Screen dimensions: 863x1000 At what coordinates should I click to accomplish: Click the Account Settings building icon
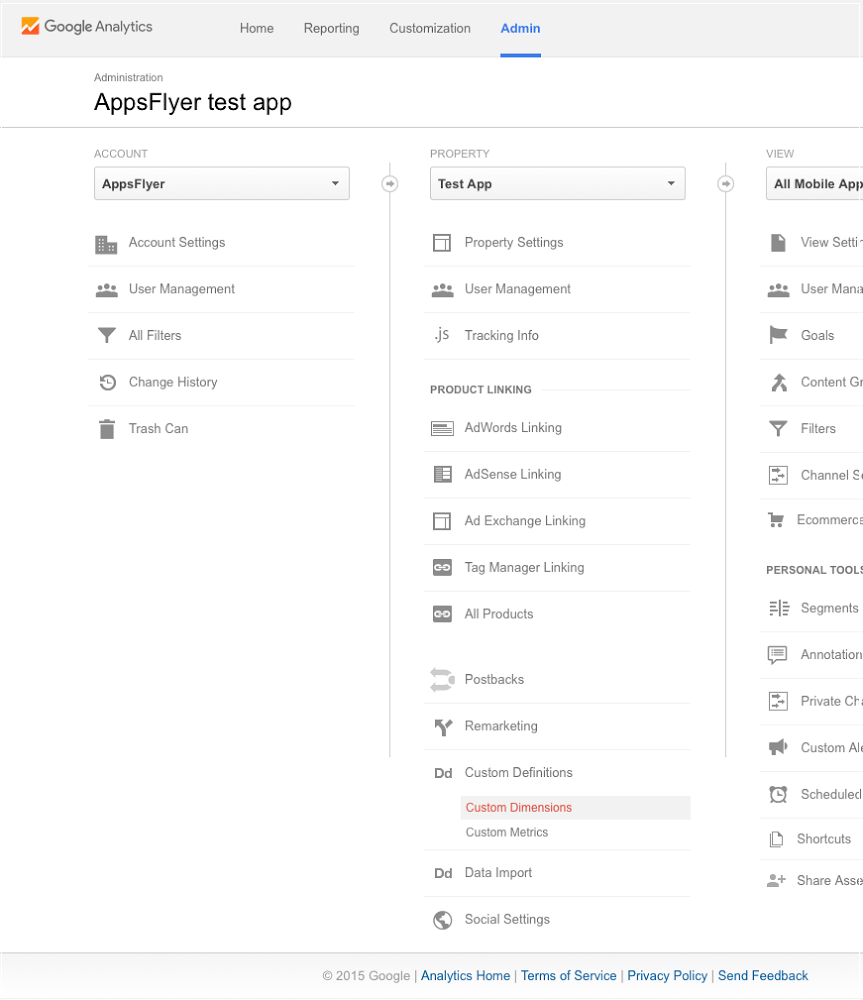tap(106, 244)
